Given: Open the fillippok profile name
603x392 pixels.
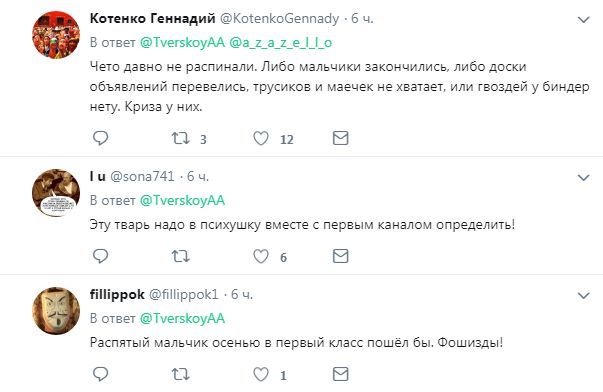Looking at the screenshot, I should coord(117,295).
